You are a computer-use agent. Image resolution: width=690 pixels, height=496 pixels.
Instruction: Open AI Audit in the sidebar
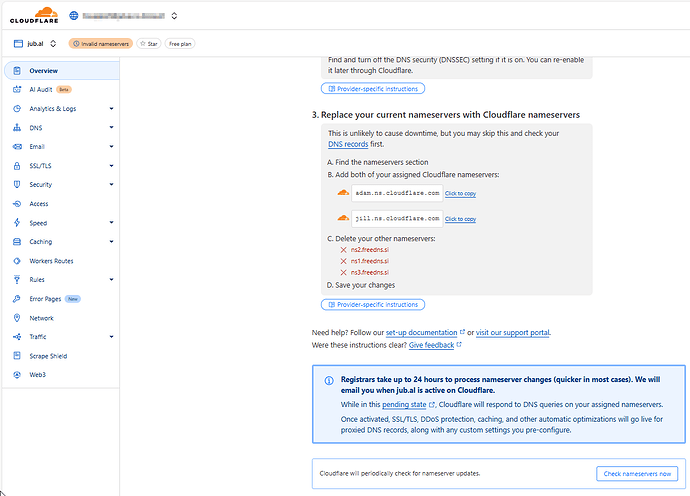pos(41,89)
